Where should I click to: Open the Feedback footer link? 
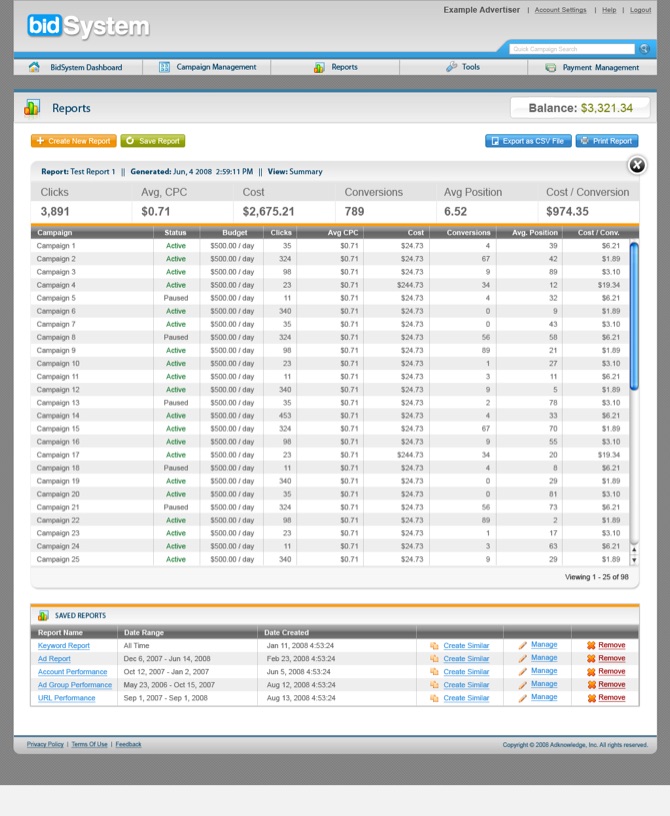pos(129,745)
